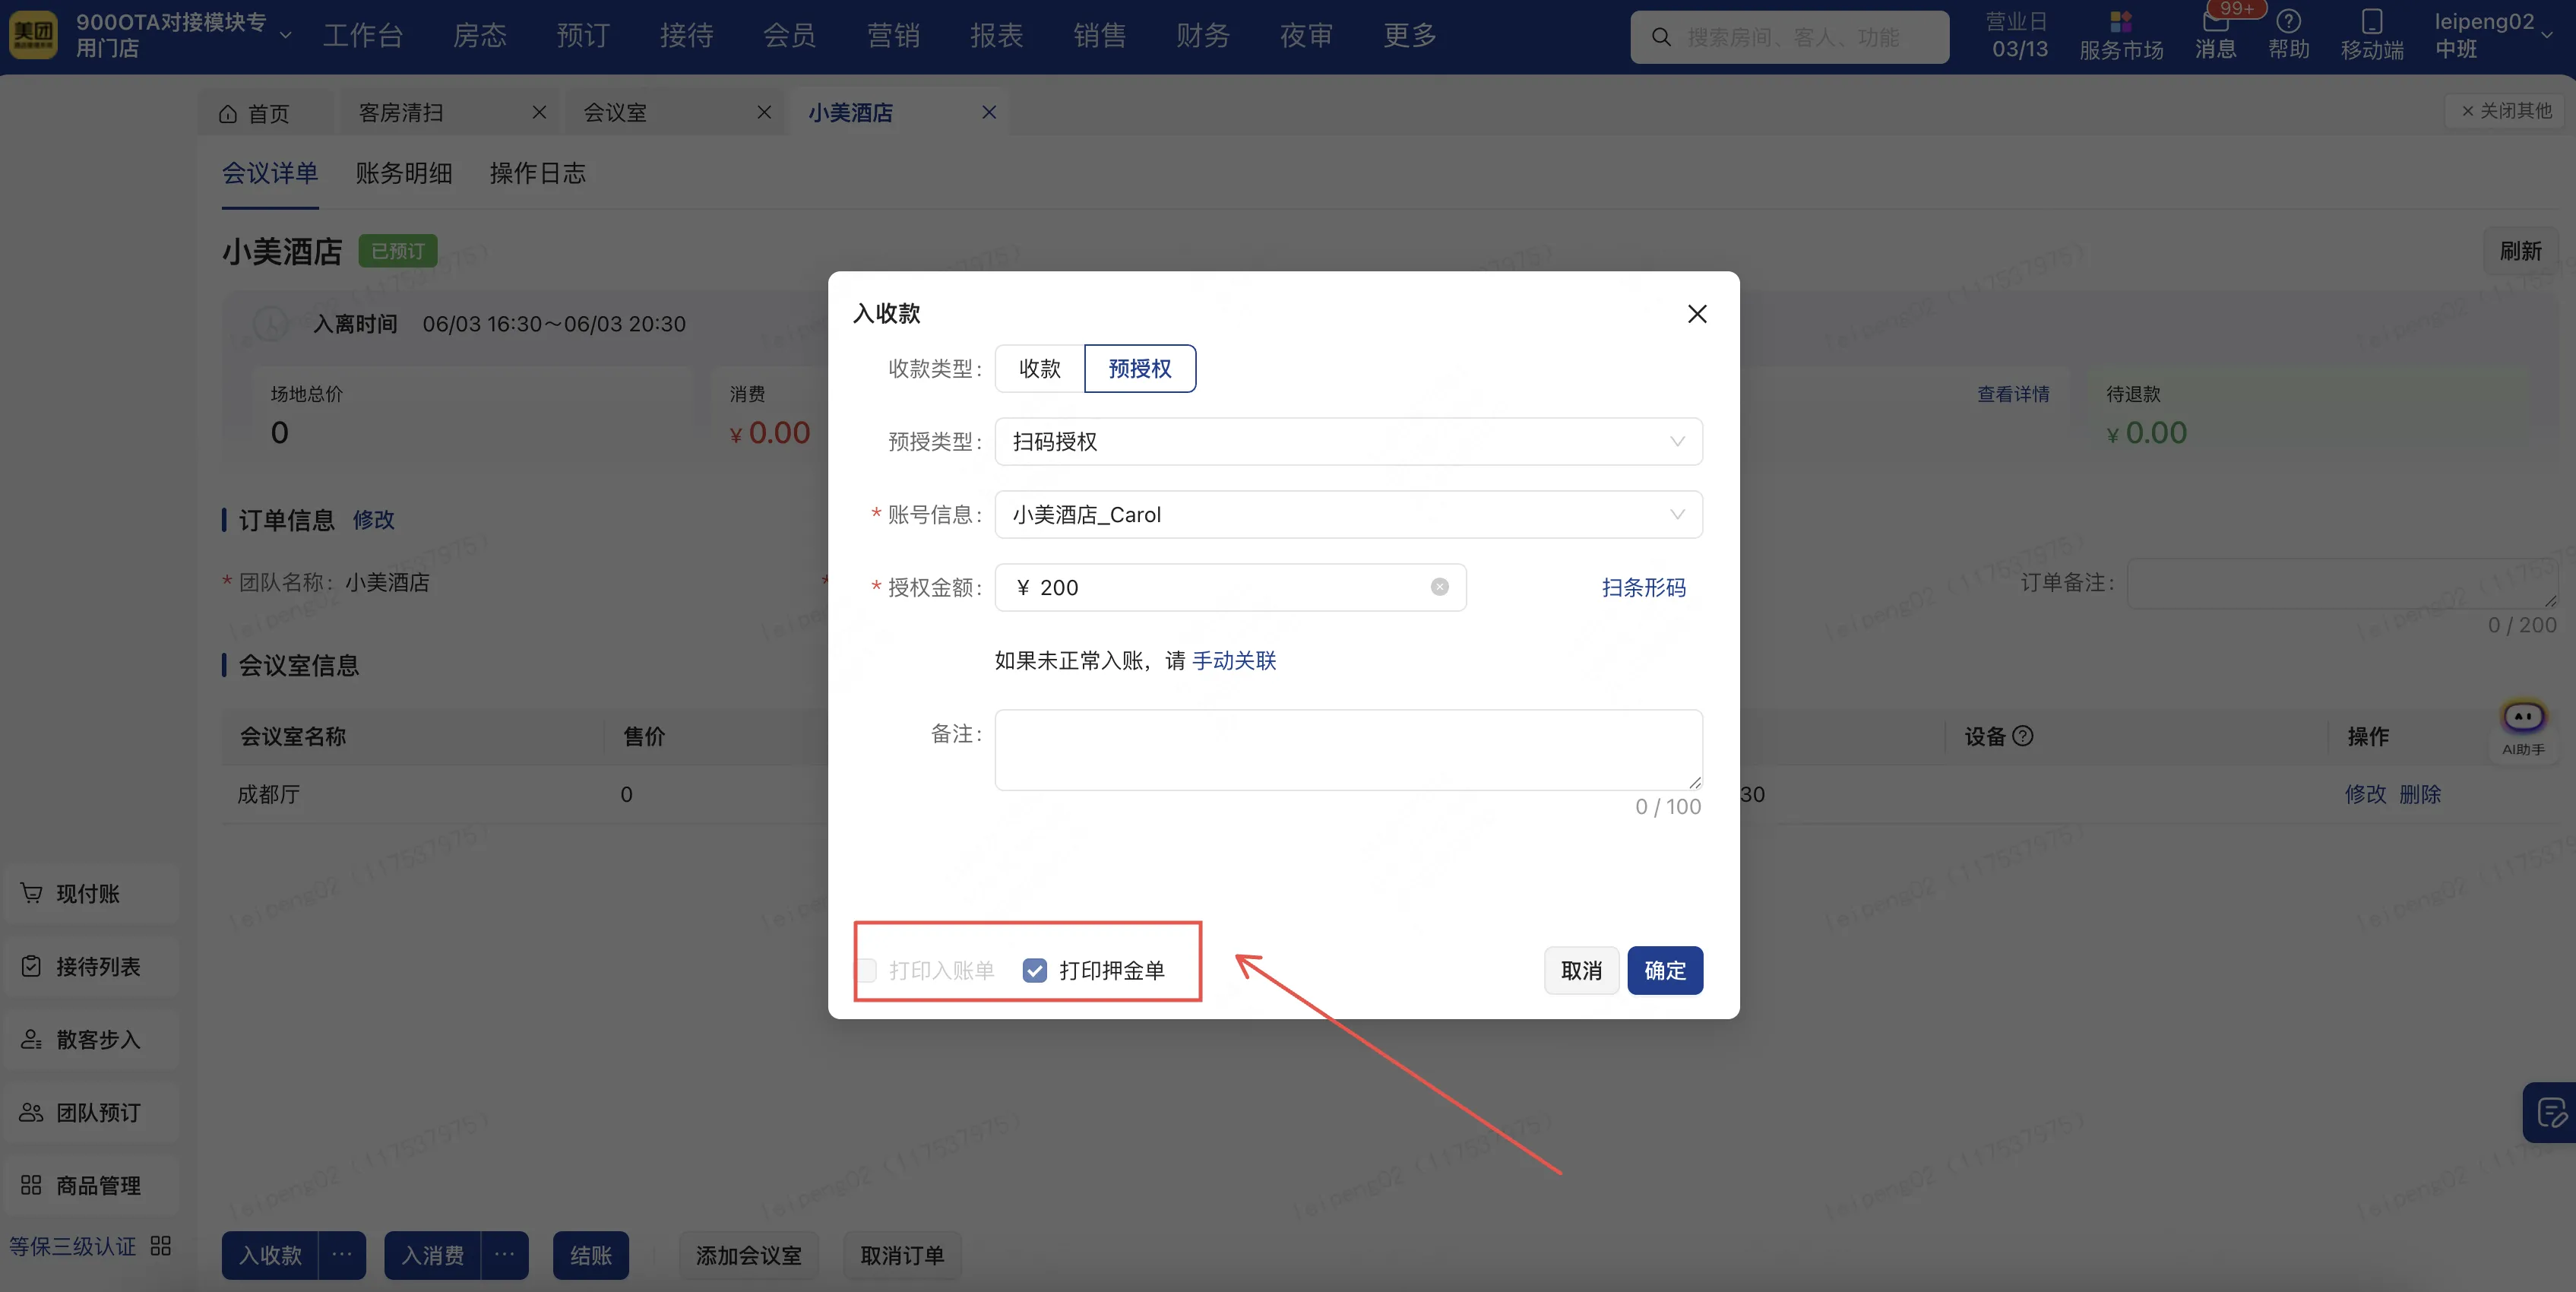Viewport: 2576px width, 1292px height.
Task: Click the 设备 help question icon
Action: tap(2022, 736)
